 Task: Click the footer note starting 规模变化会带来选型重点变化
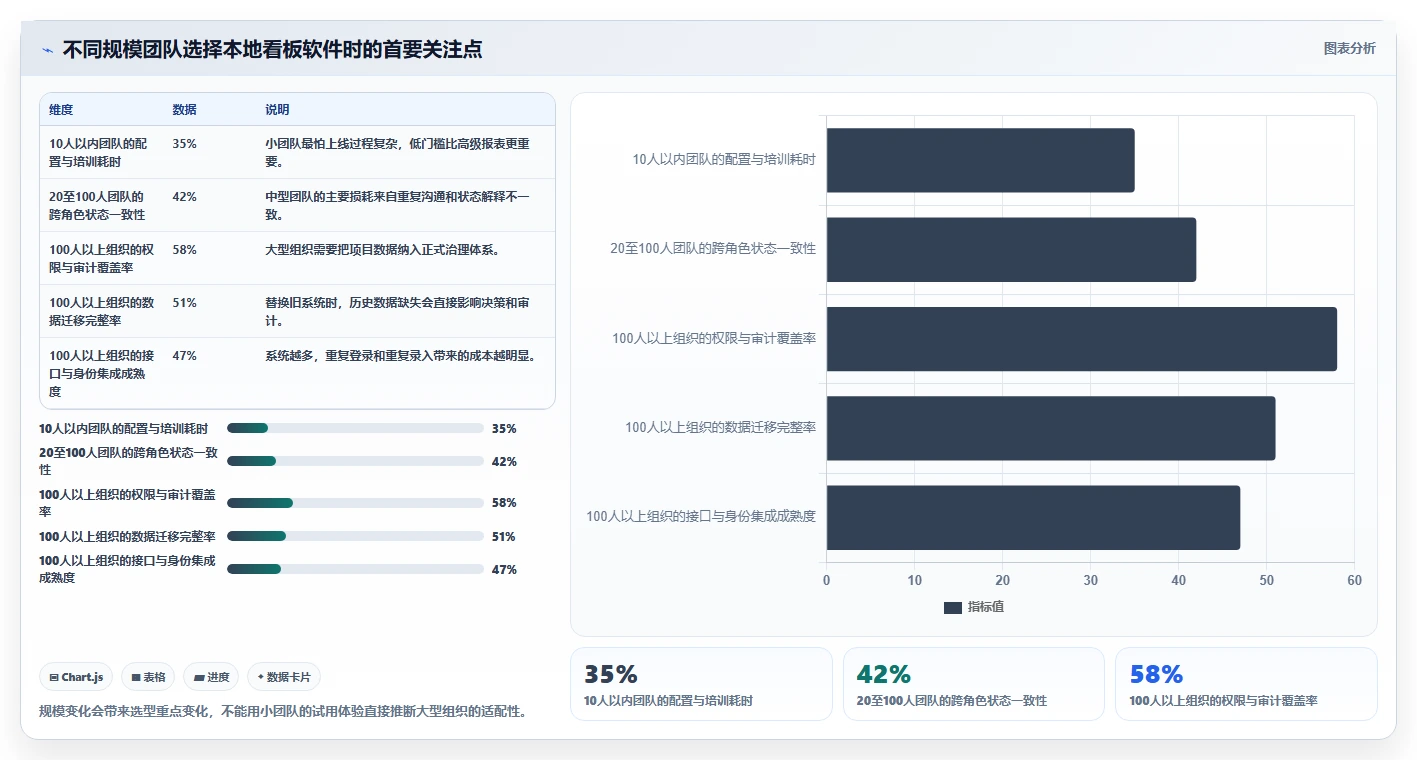(283, 711)
